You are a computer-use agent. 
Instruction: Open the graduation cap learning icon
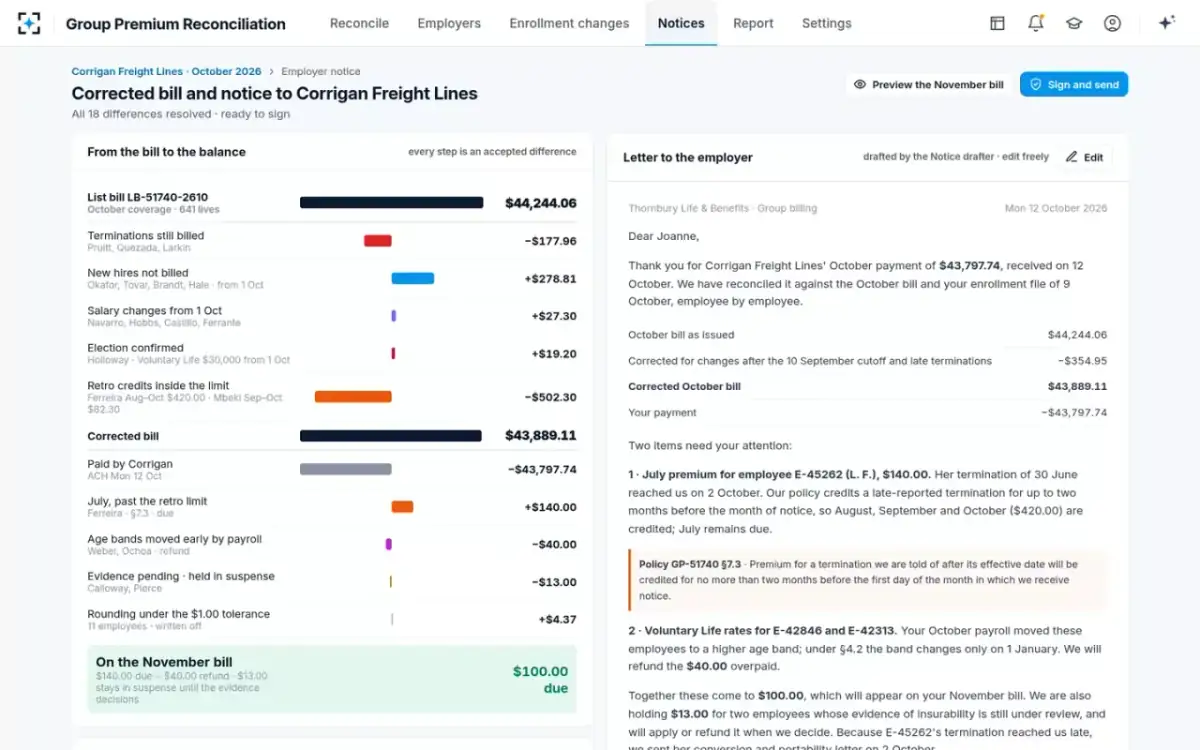point(1074,23)
